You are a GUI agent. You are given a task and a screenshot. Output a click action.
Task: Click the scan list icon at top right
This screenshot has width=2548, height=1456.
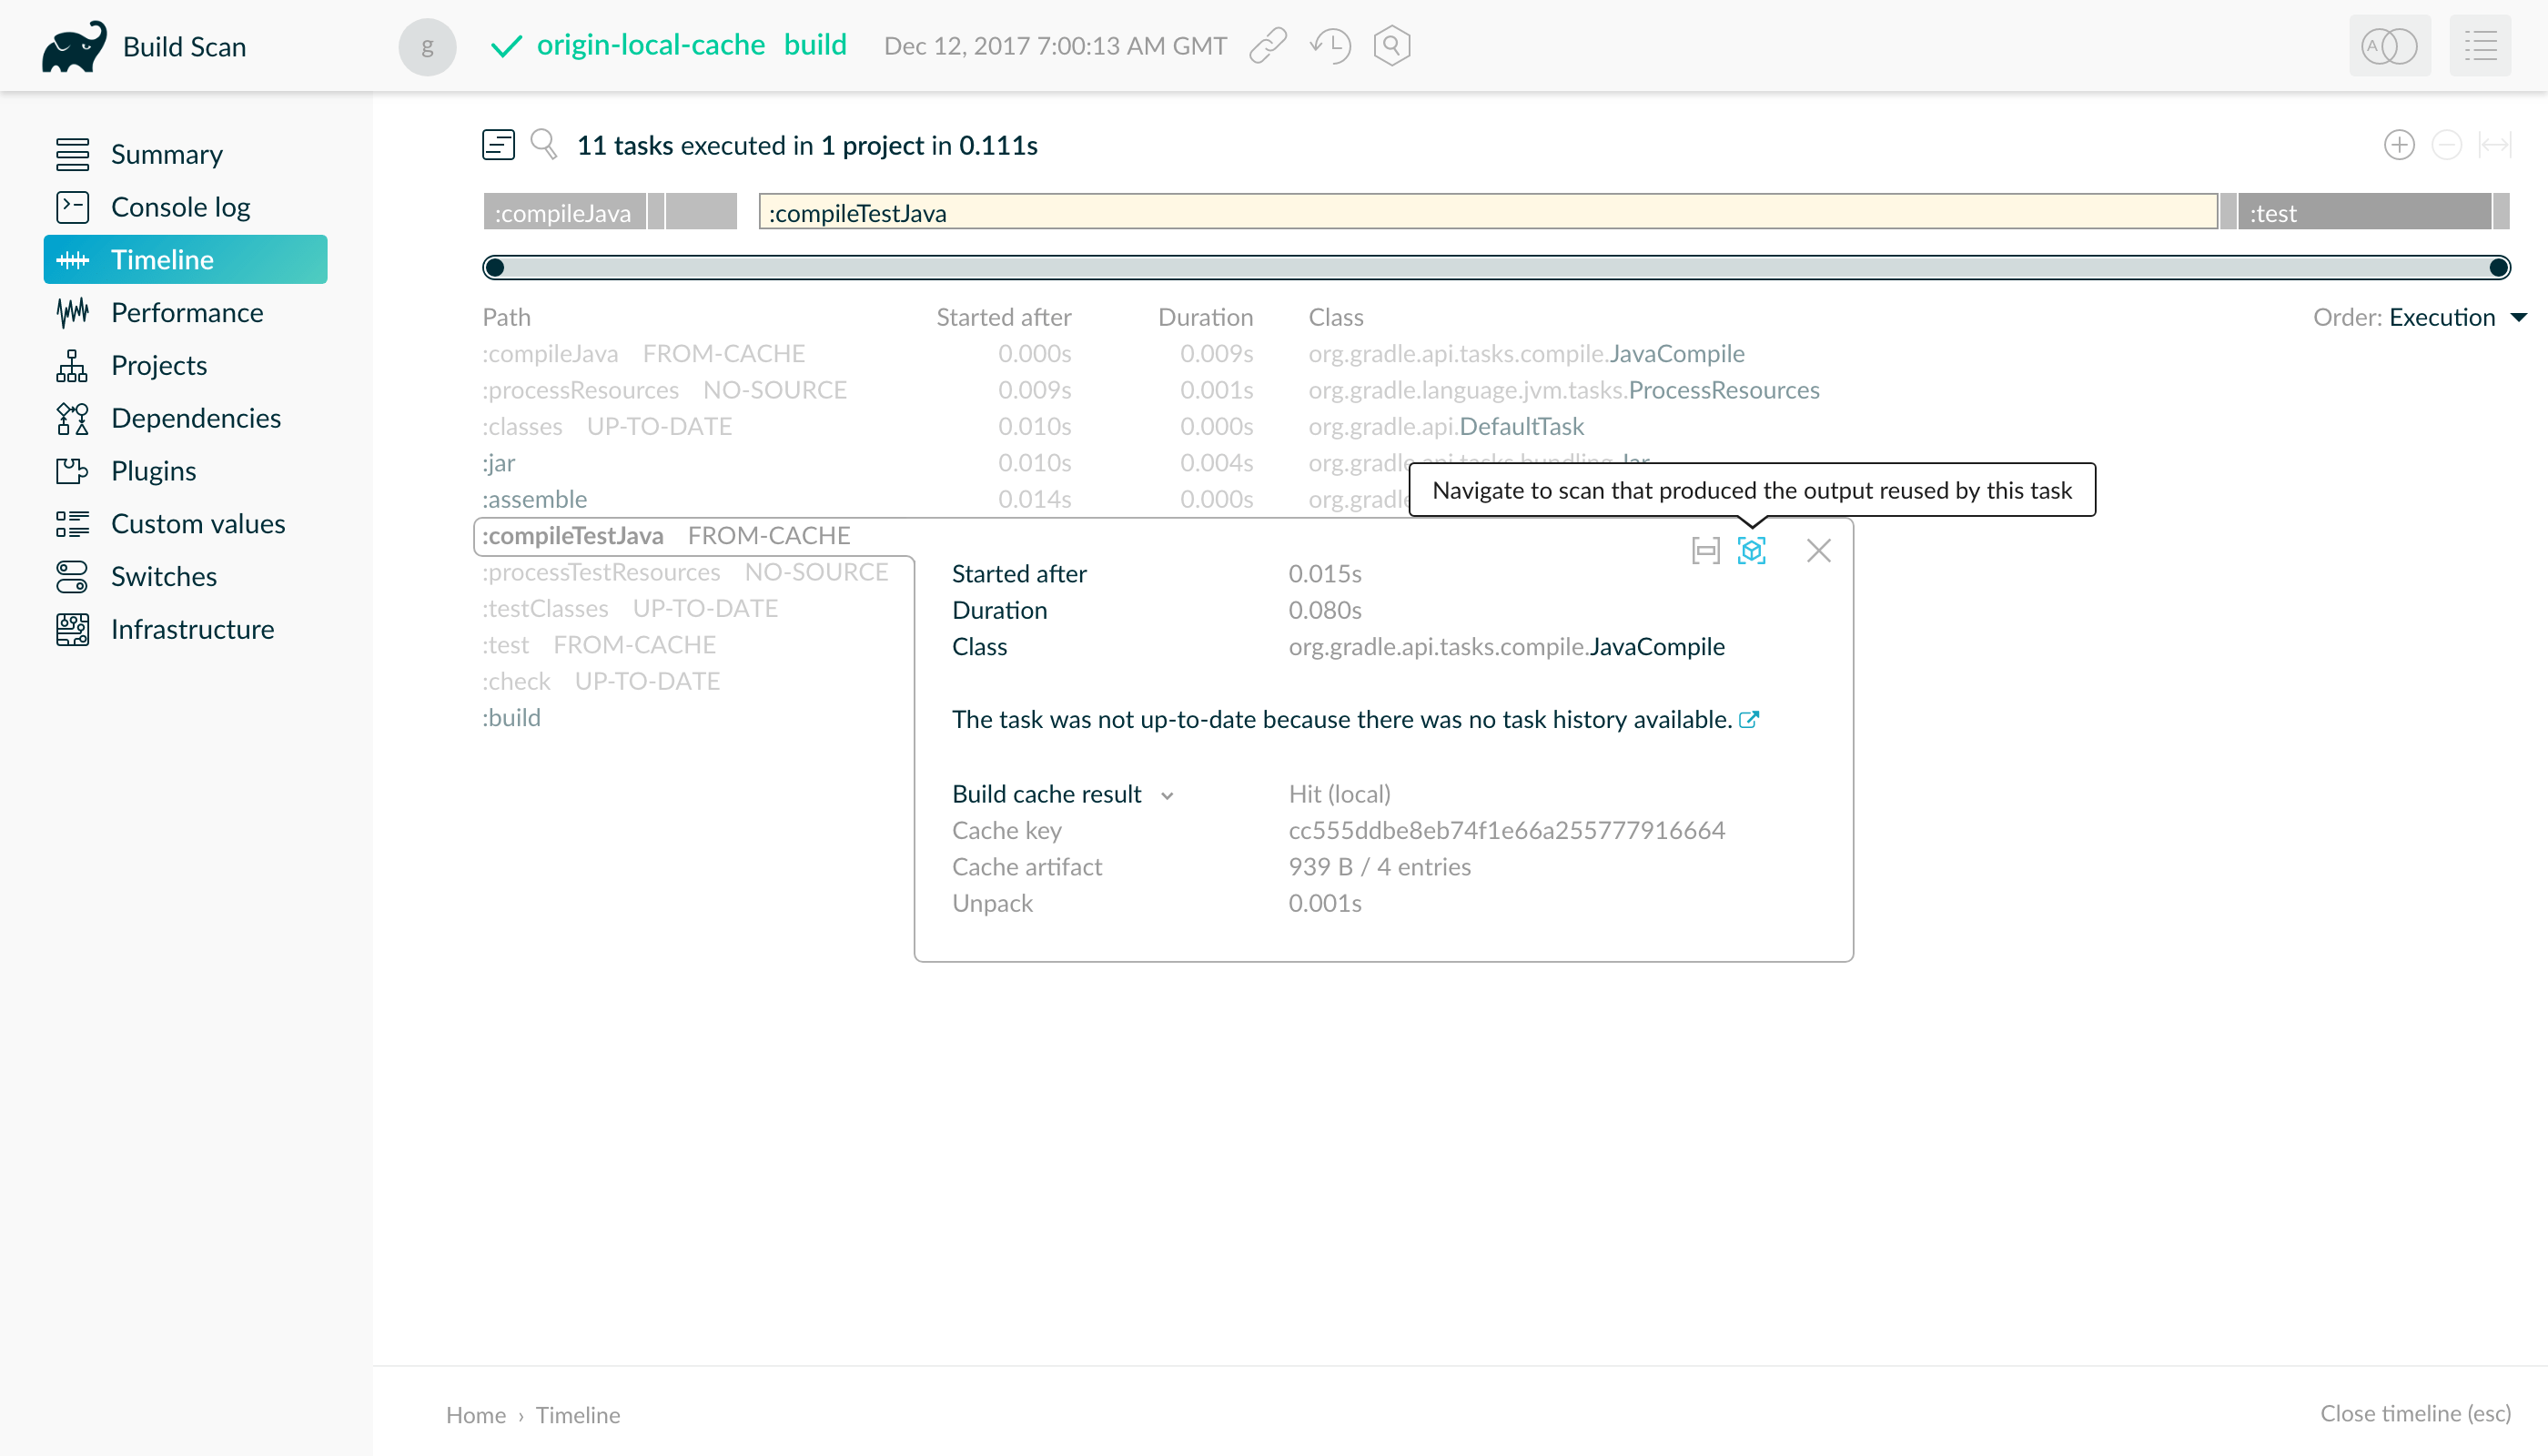pos(2480,46)
